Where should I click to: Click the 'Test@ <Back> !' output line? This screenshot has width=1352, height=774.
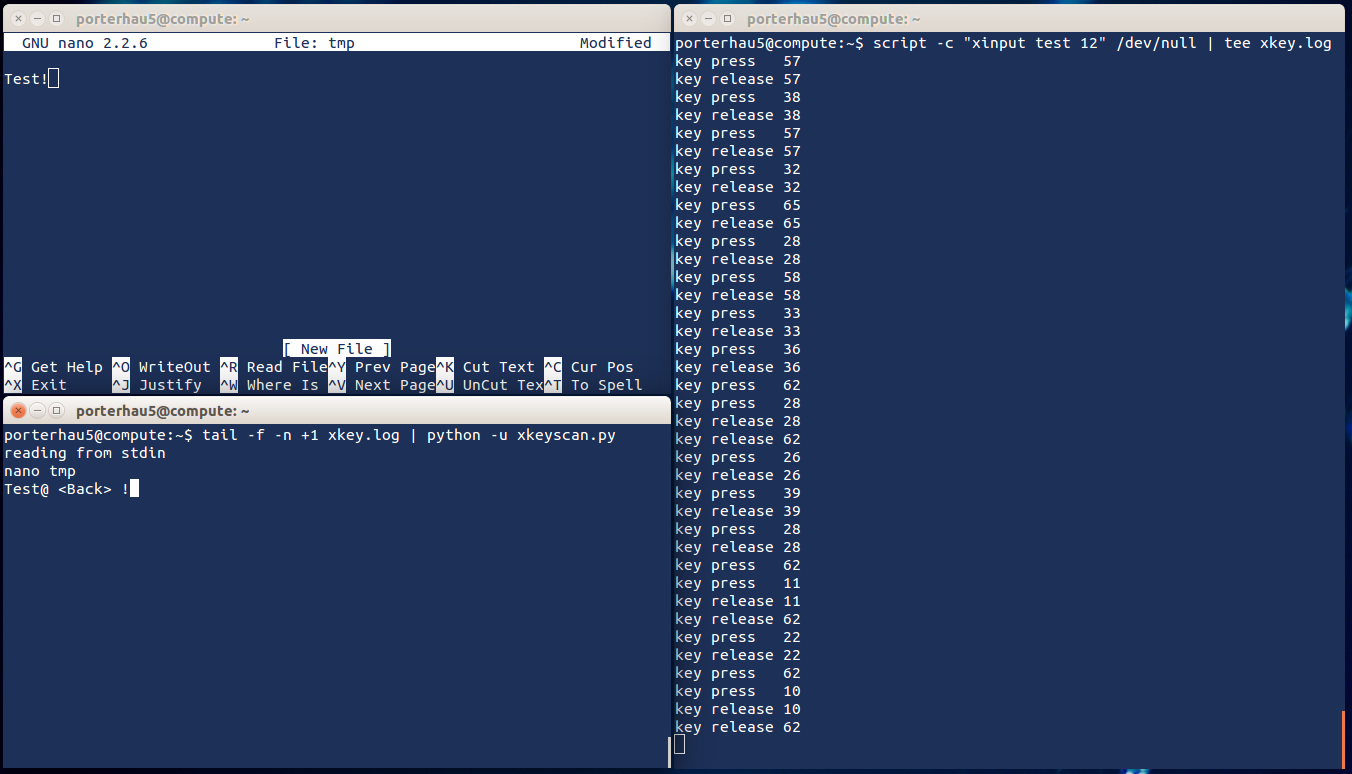(67, 489)
